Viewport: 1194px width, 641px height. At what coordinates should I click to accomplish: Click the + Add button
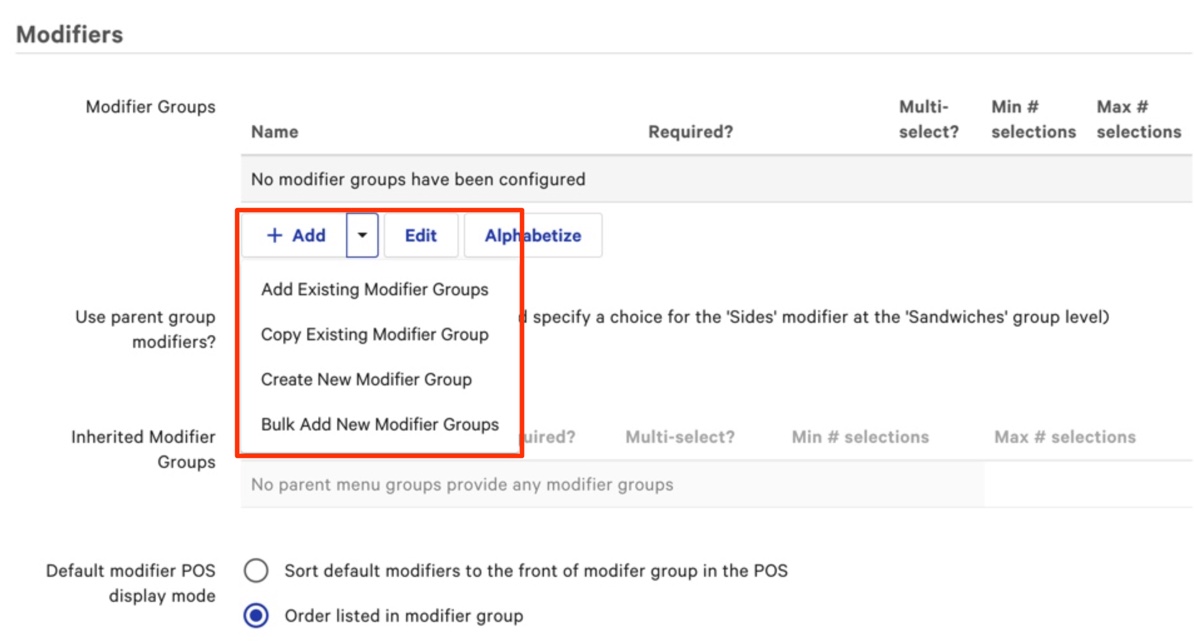(297, 235)
